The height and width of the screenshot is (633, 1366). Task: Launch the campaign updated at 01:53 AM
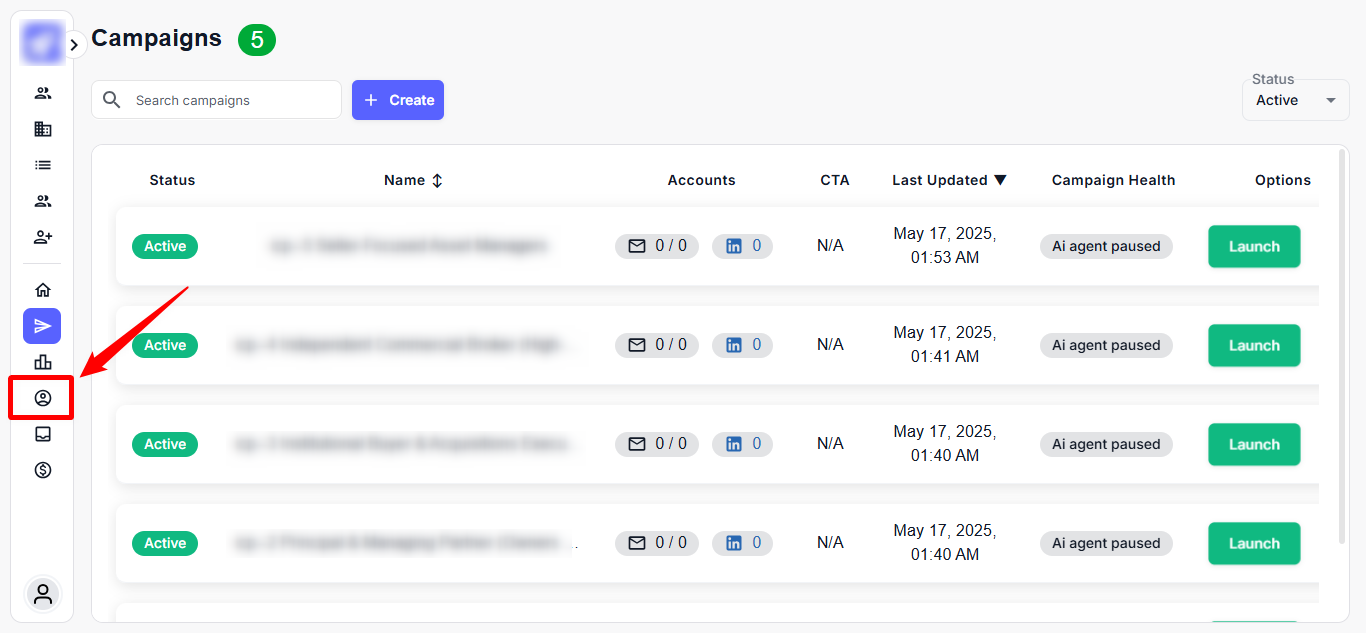(x=1254, y=246)
